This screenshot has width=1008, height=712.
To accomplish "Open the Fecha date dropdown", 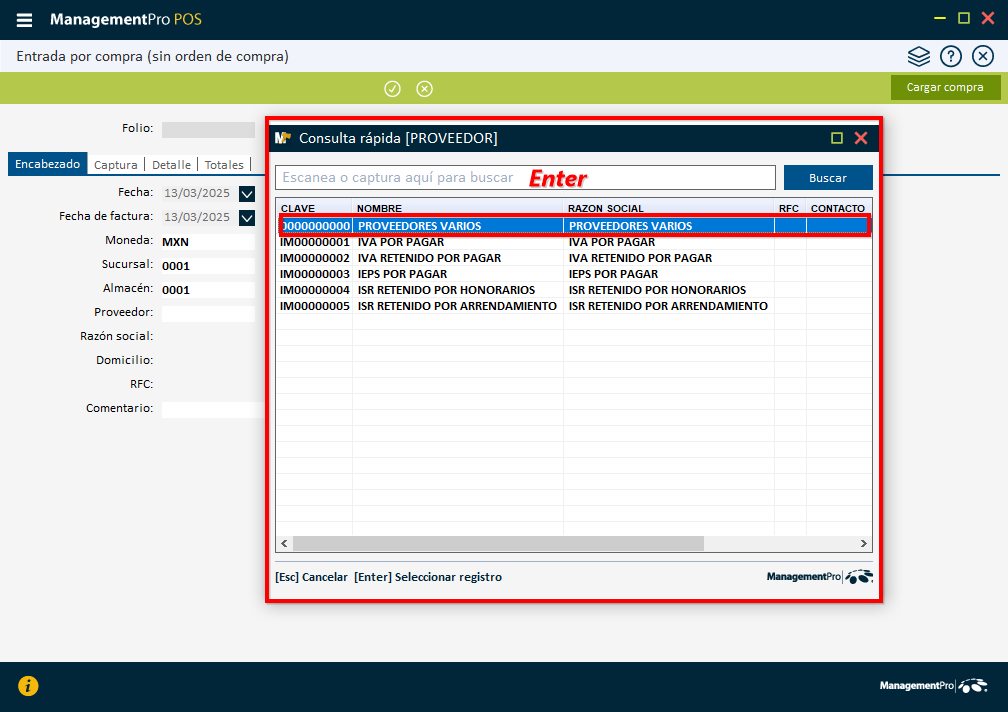I will coord(247,193).
